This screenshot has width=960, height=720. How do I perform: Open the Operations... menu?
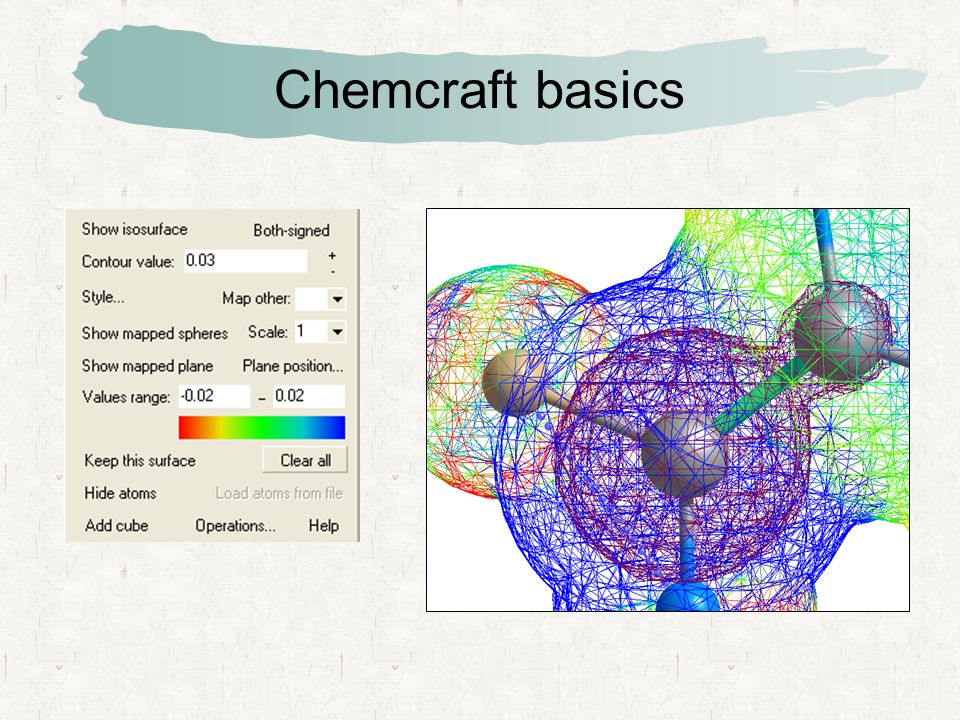[236, 526]
